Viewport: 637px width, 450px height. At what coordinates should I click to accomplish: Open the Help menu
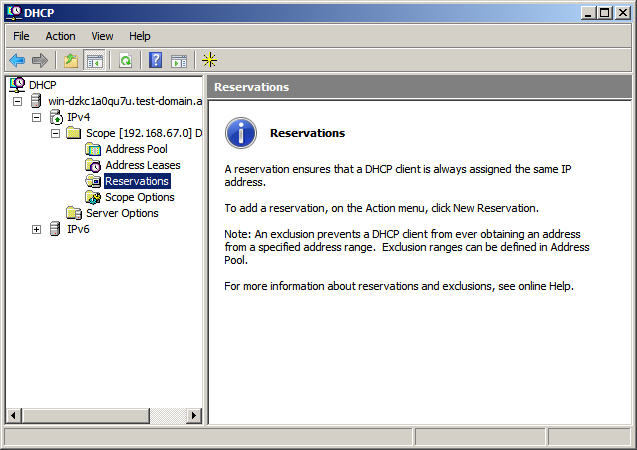[140, 36]
